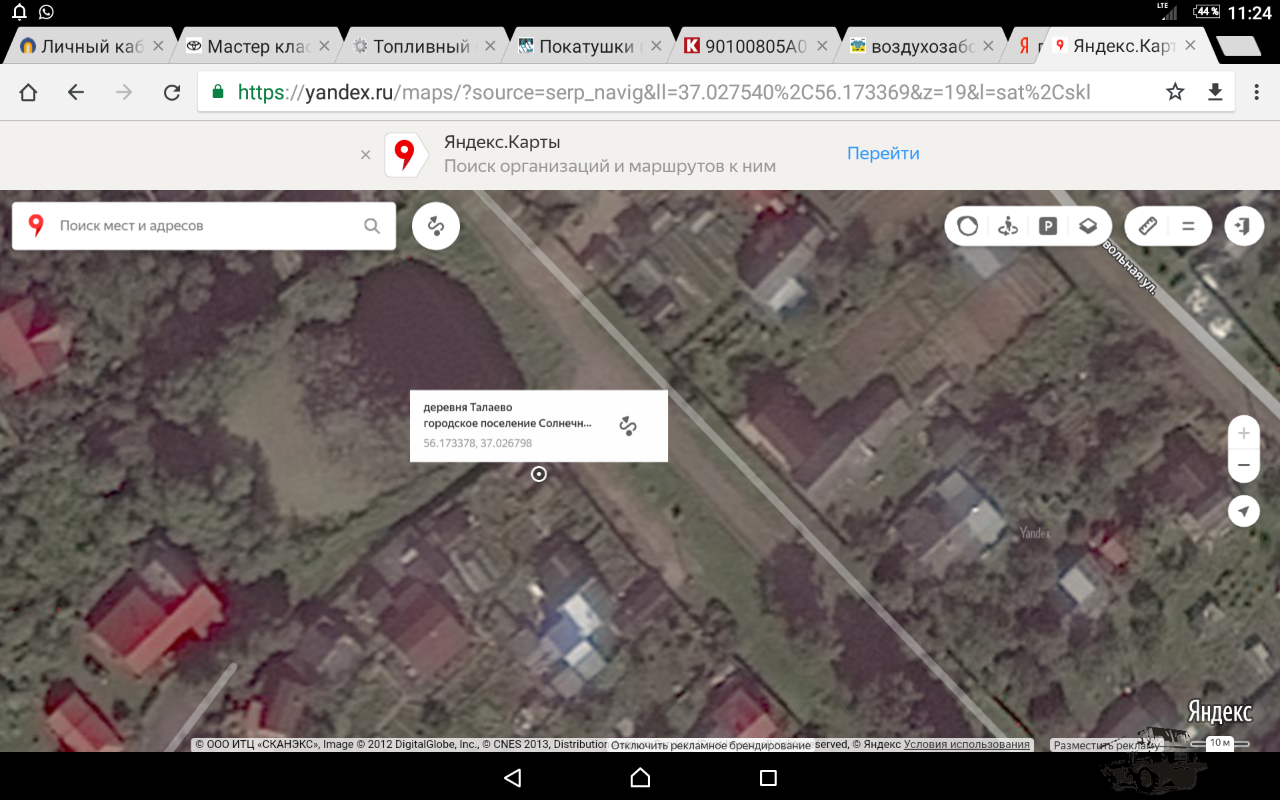Open notification bell in status bar
The height and width of the screenshot is (800, 1280).
19,12
